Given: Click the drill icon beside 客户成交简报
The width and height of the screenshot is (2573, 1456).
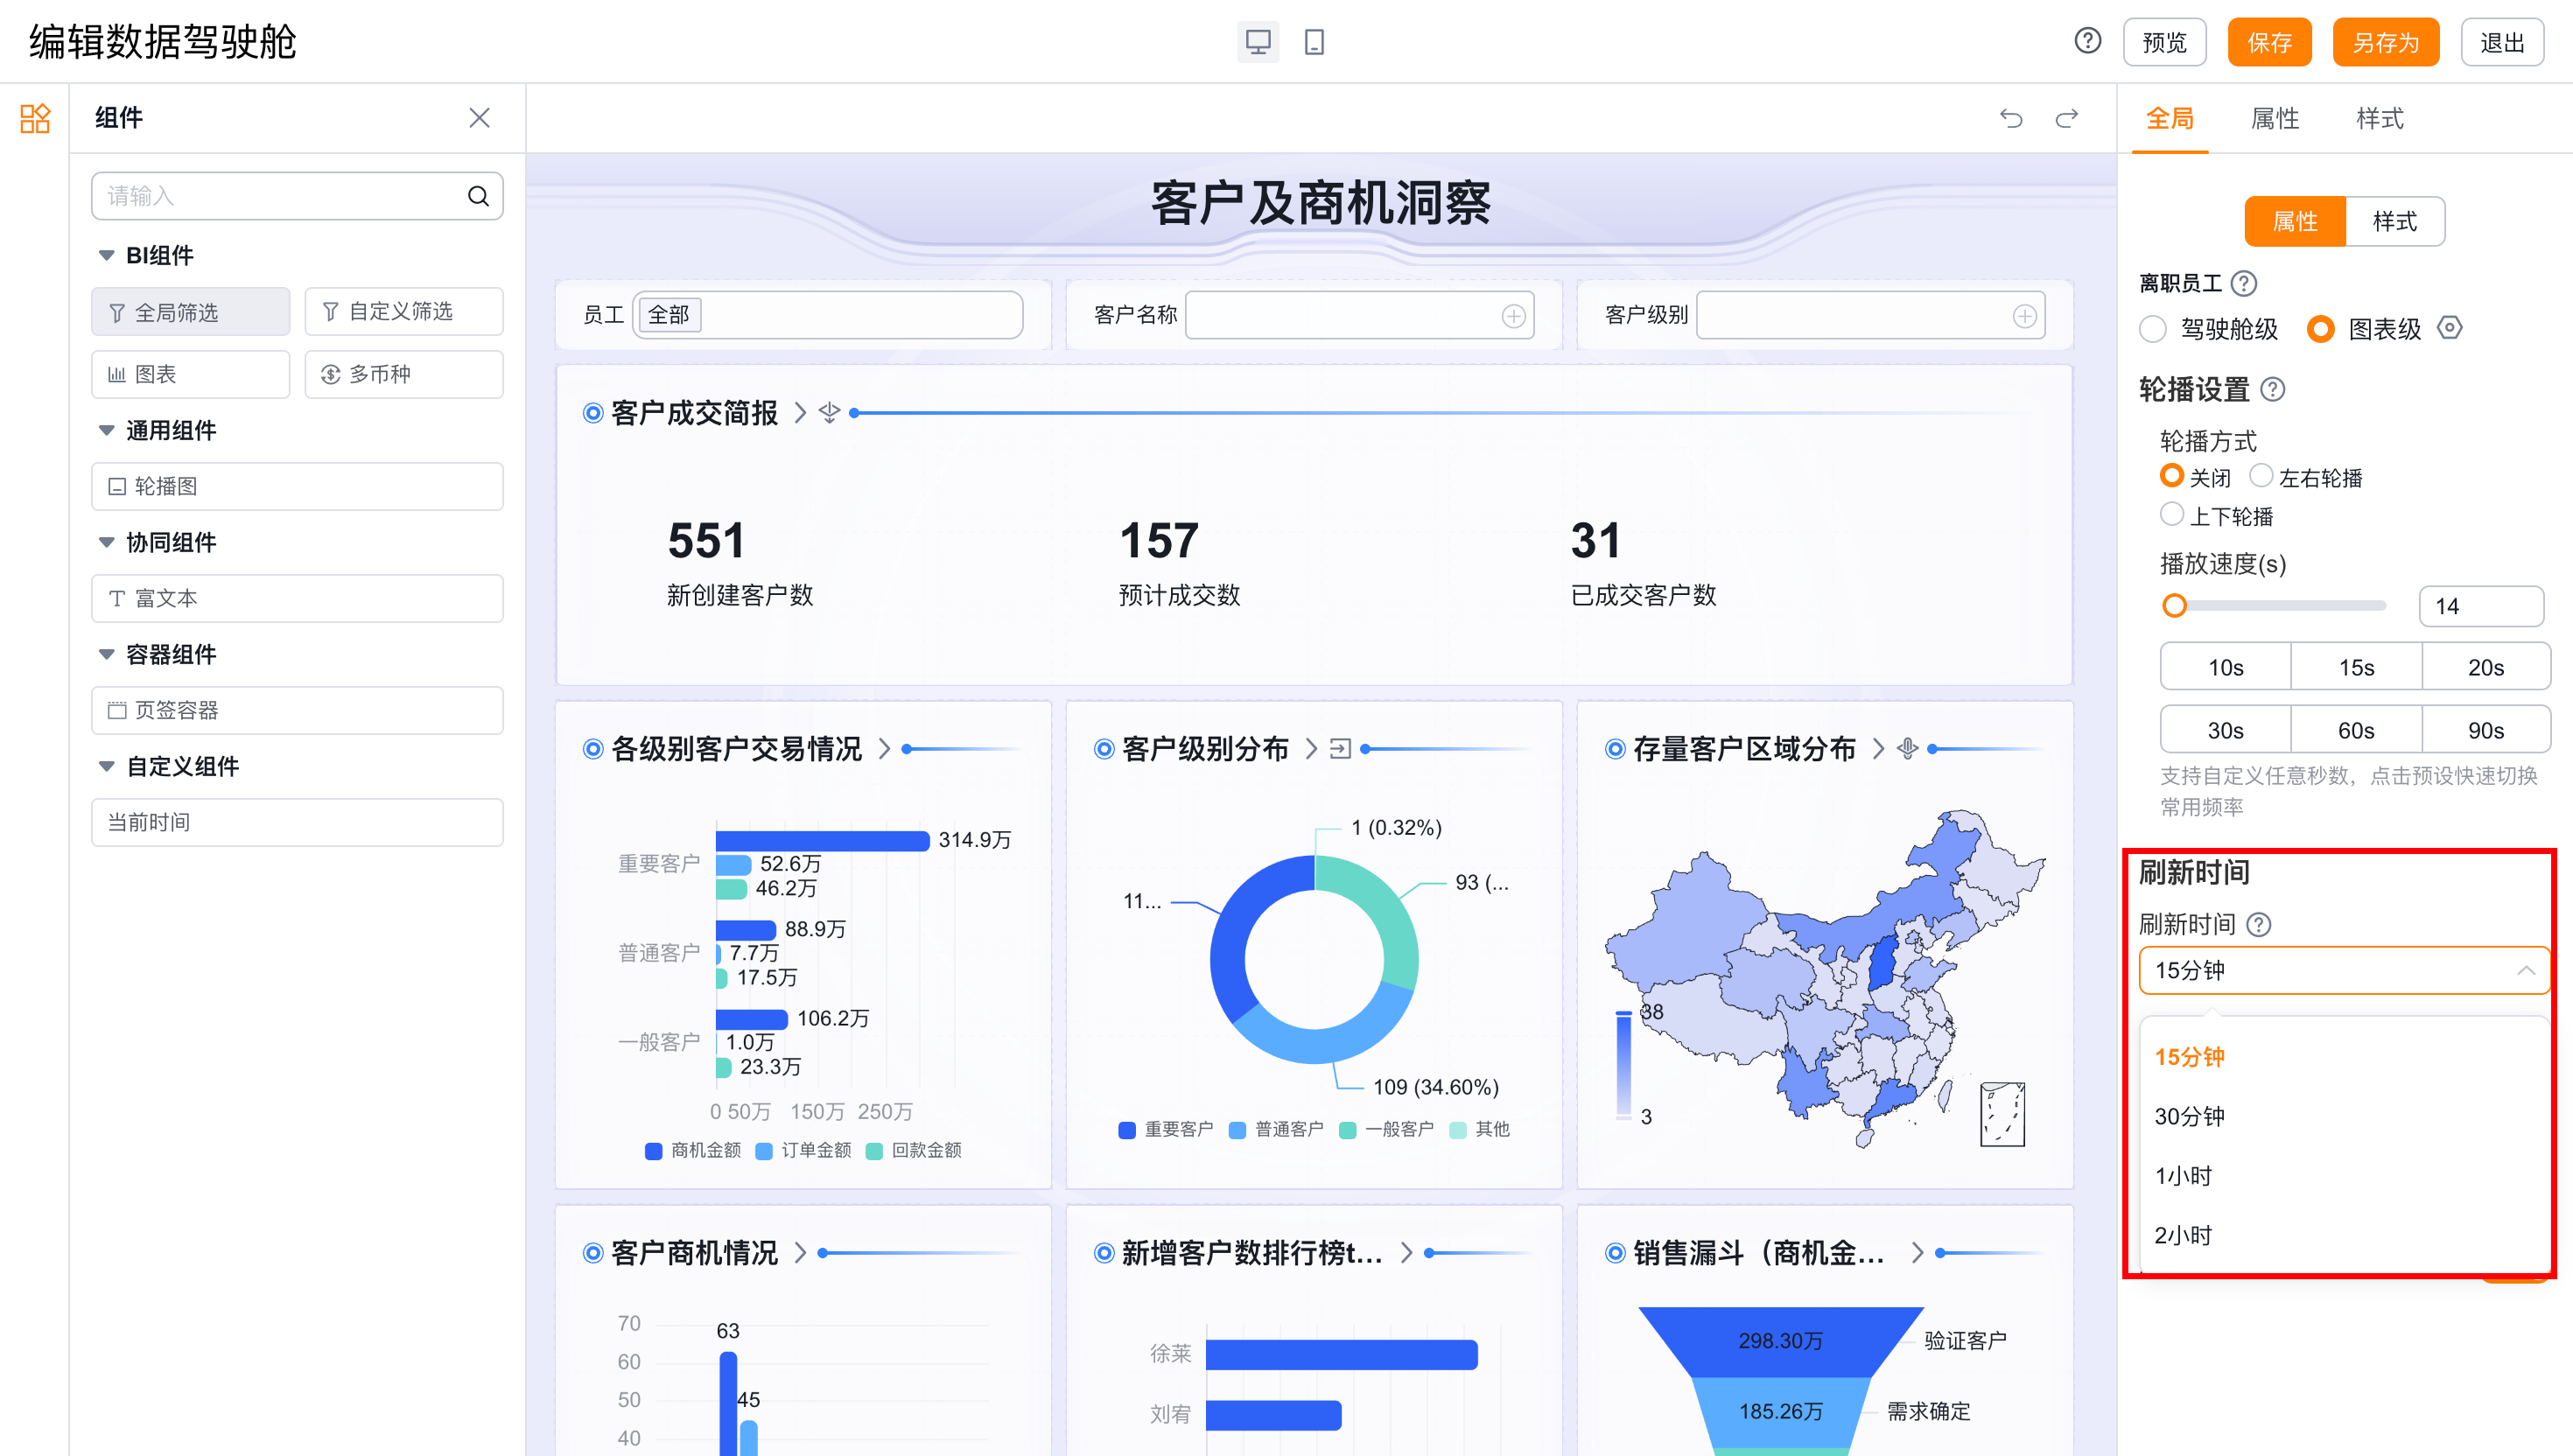Looking at the screenshot, I should click(829, 413).
